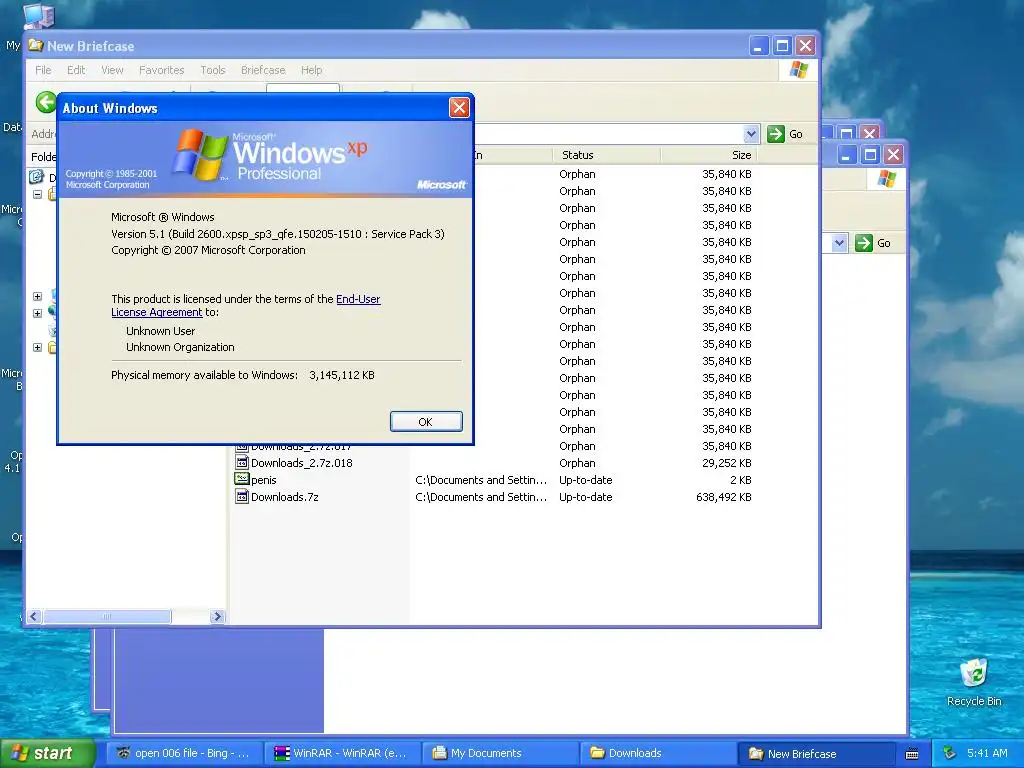Open the File menu
Screen dimensions: 1024x768
point(43,70)
